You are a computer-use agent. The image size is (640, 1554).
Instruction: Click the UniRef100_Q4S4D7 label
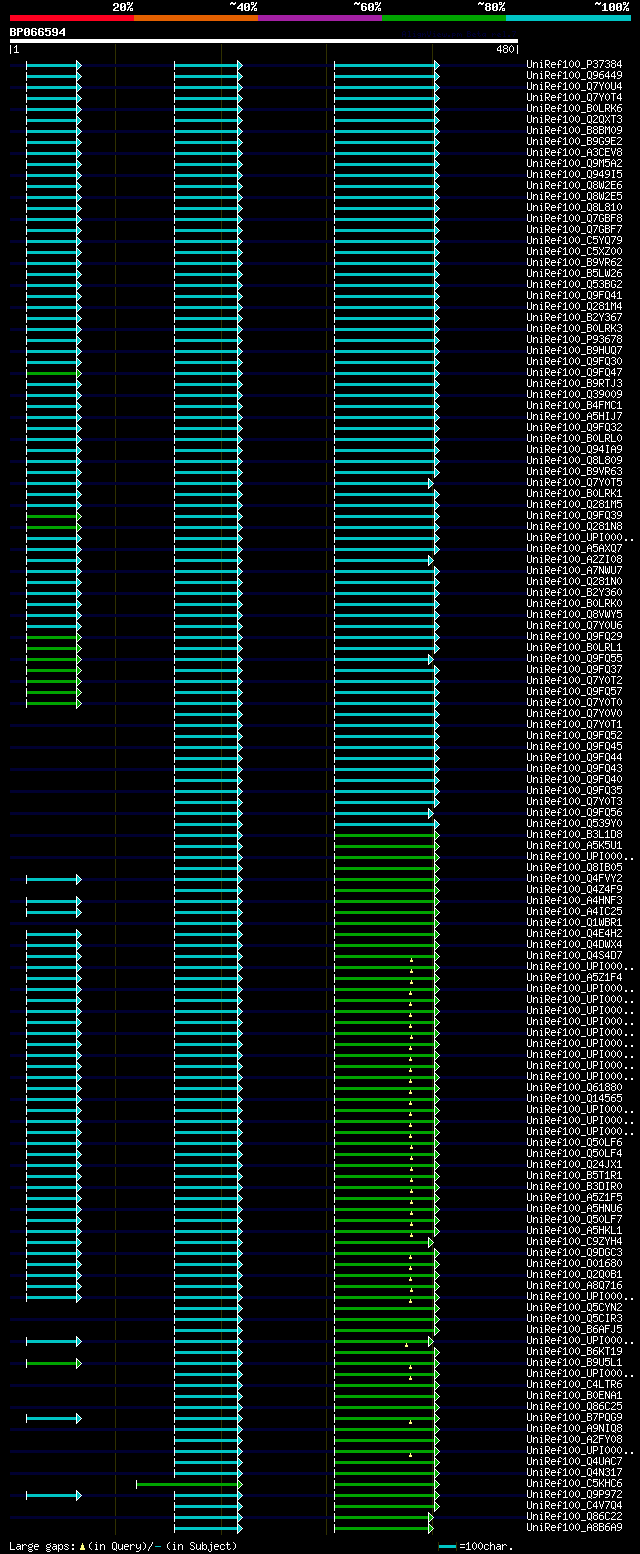point(574,955)
